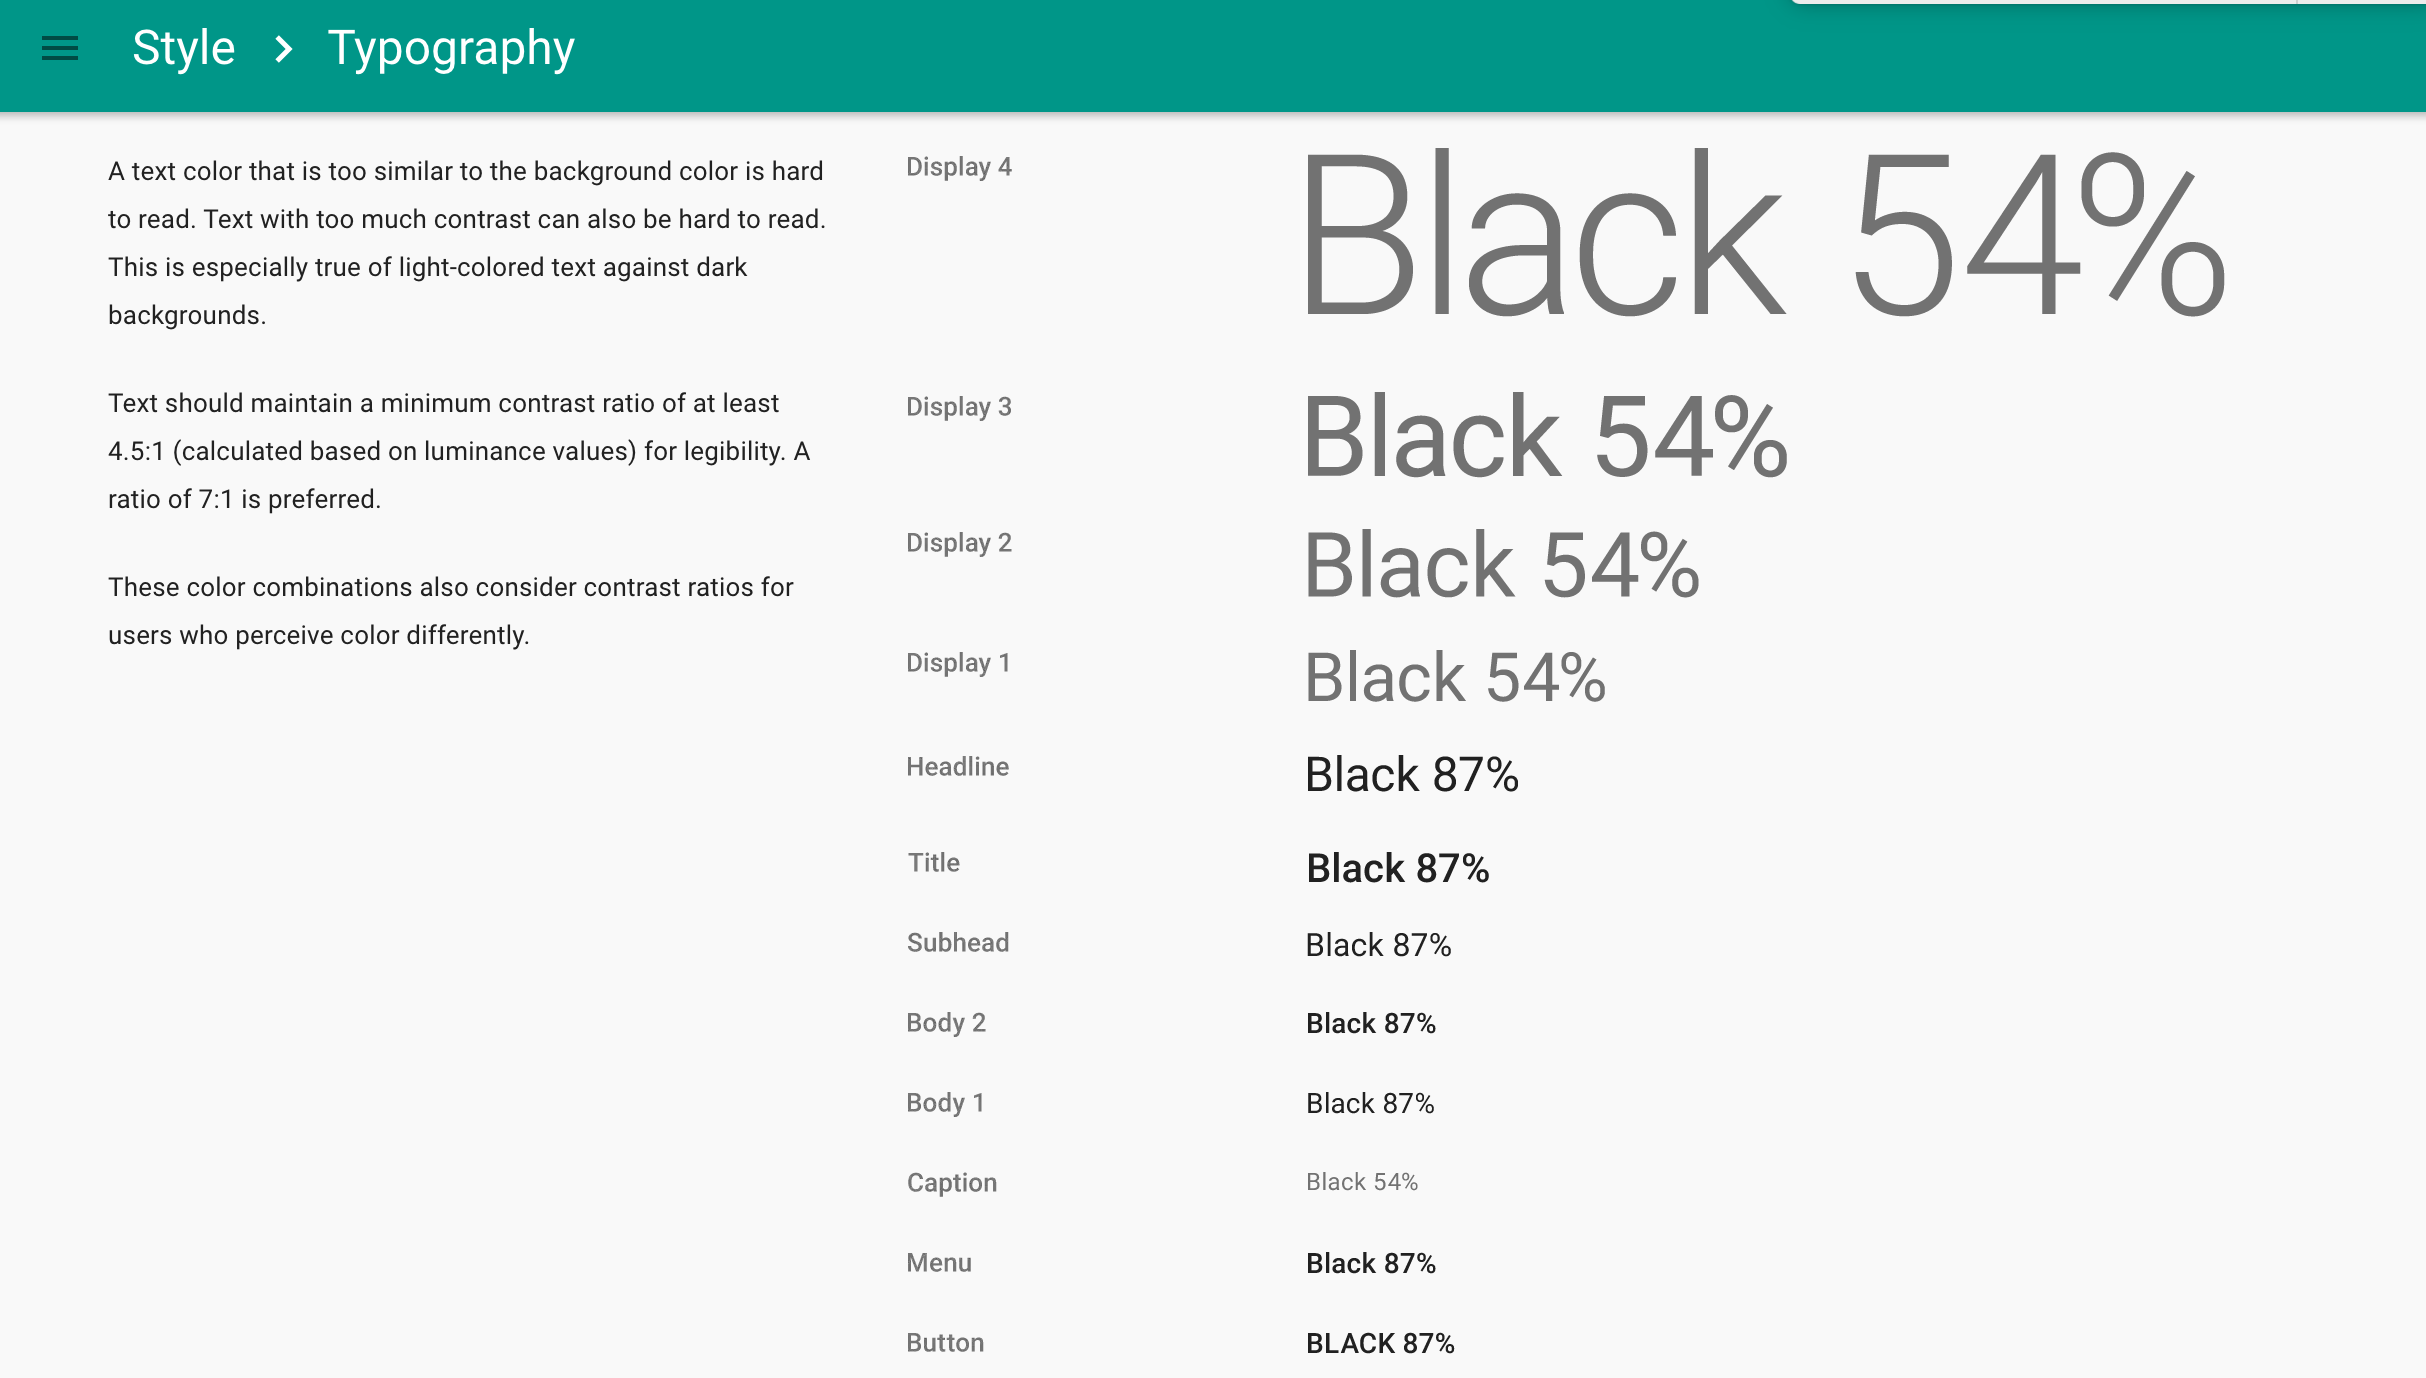
Task: Click the Display 2 style label
Action: click(958, 543)
